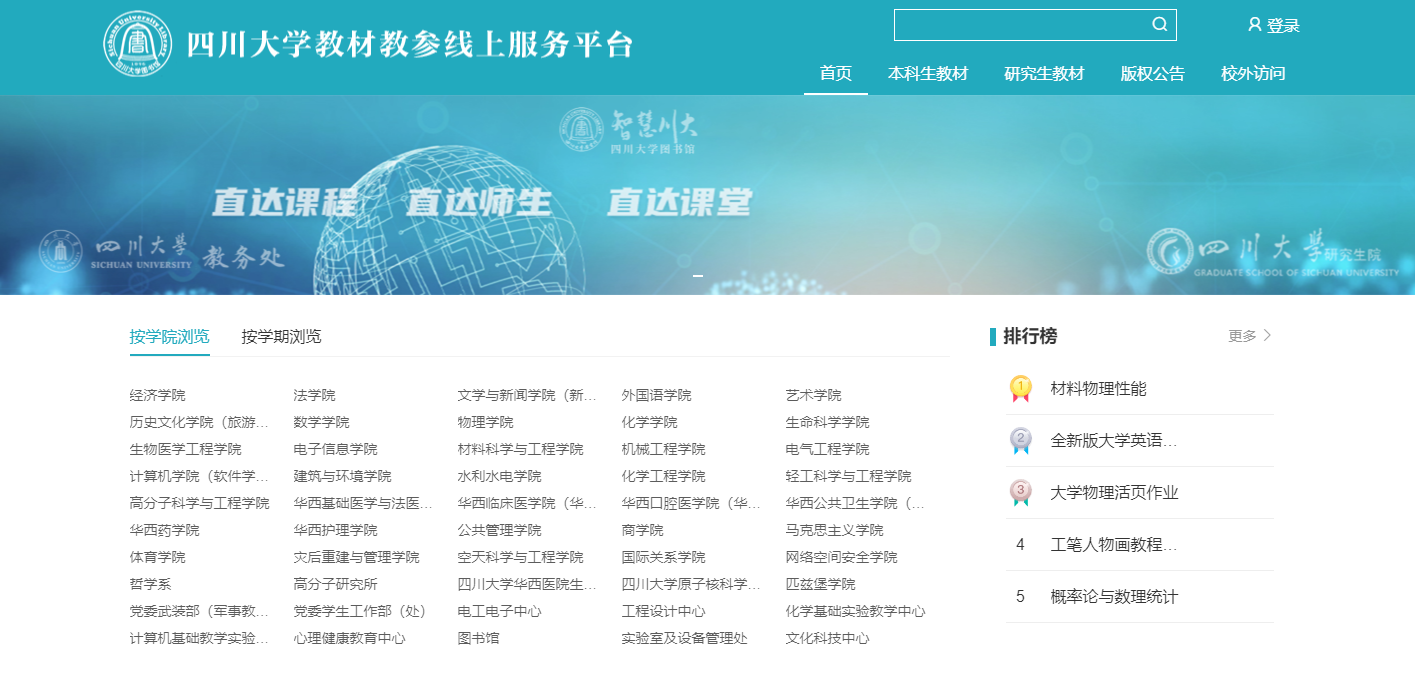Select 马克思主义学院 in the college list

835,531
